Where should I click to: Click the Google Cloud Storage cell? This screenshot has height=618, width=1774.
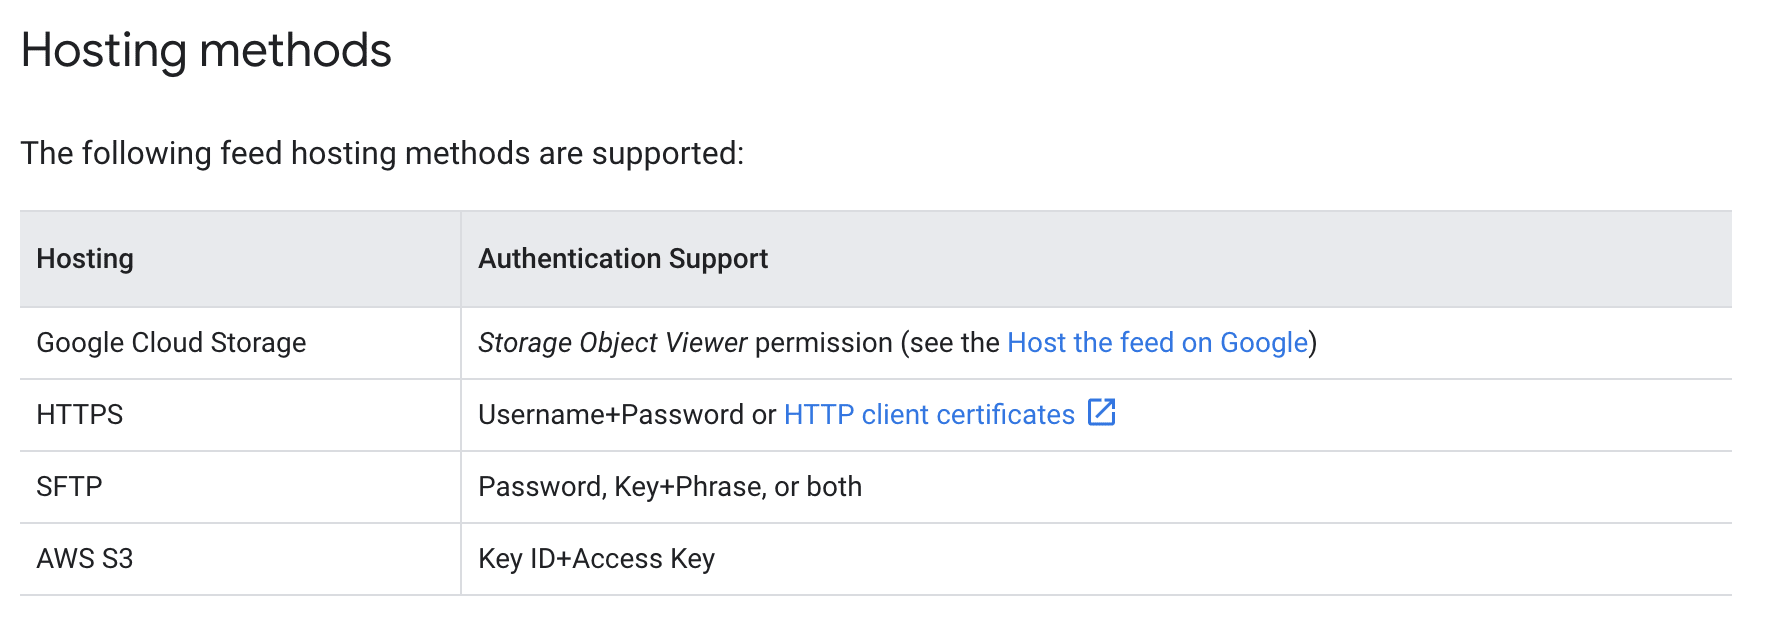tap(240, 343)
